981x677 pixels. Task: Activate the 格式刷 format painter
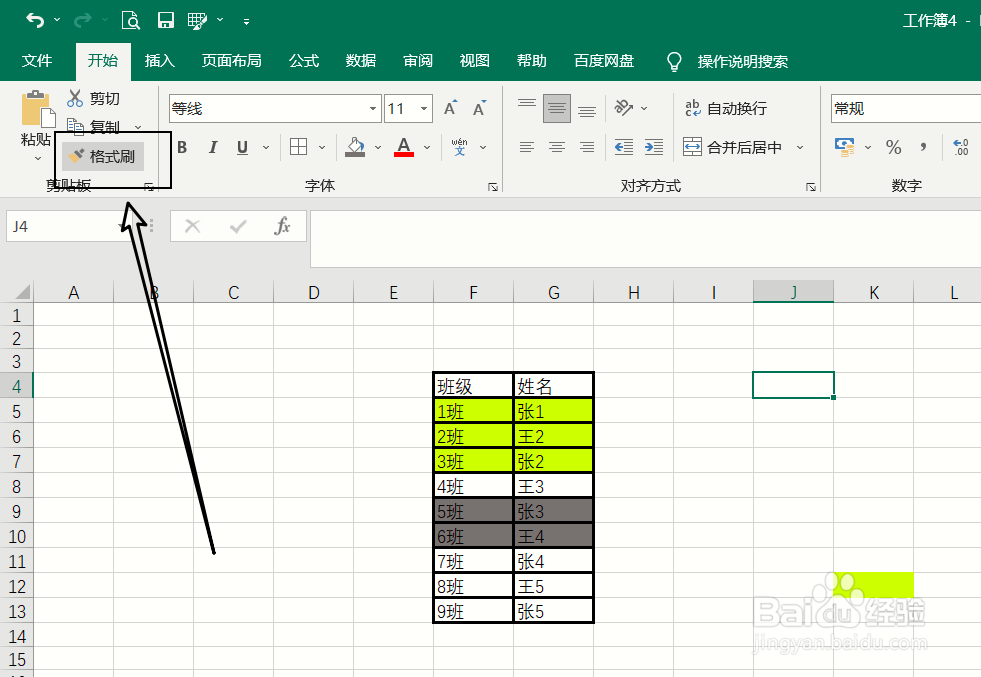[103, 156]
